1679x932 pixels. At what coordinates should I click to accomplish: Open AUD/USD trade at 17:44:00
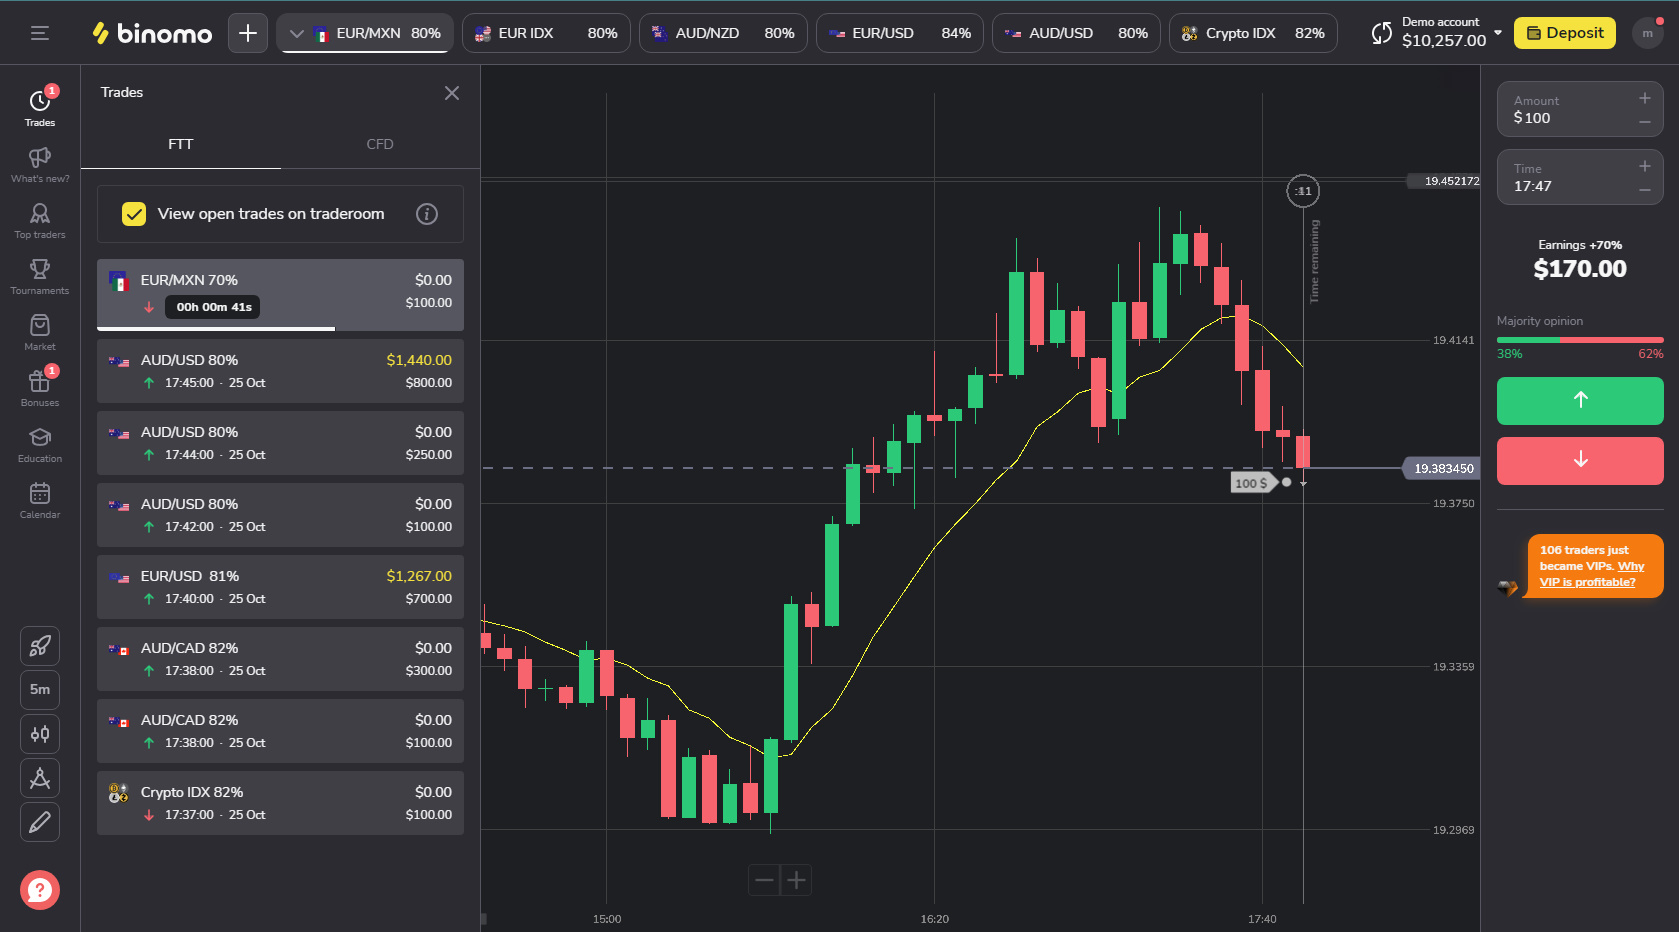tap(280, 443)
